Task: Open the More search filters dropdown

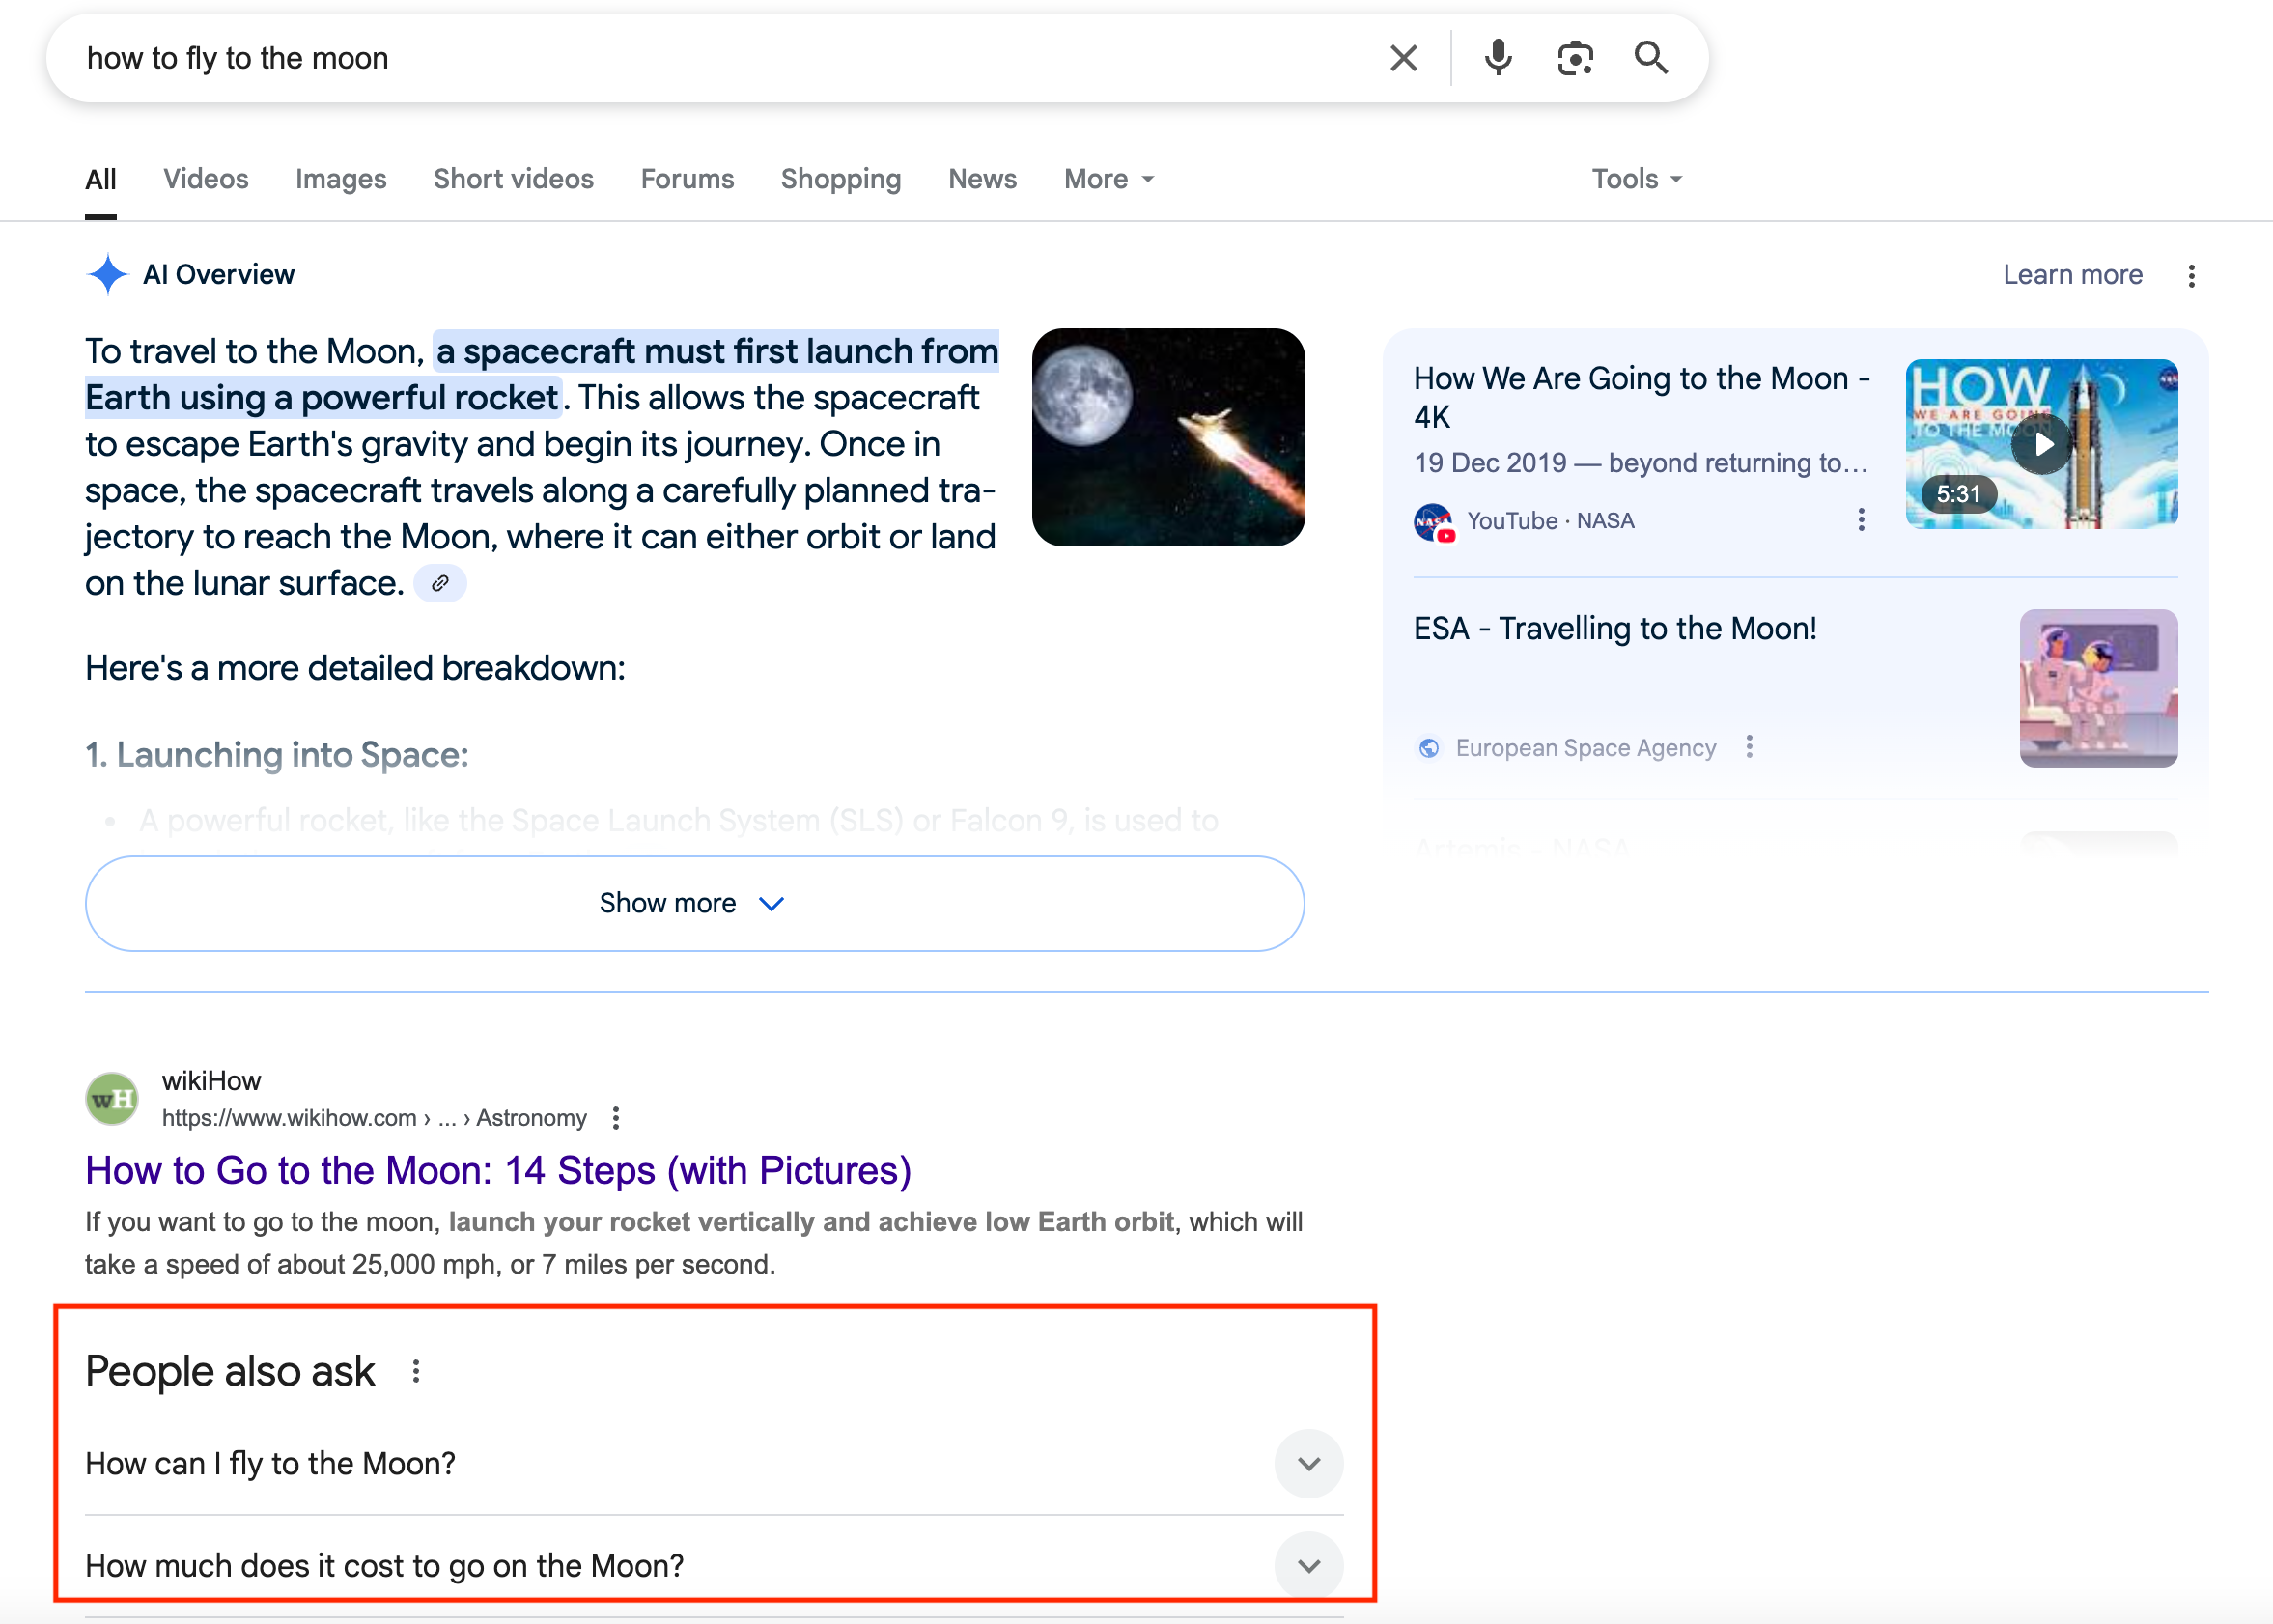Action: pos(1109,179)
